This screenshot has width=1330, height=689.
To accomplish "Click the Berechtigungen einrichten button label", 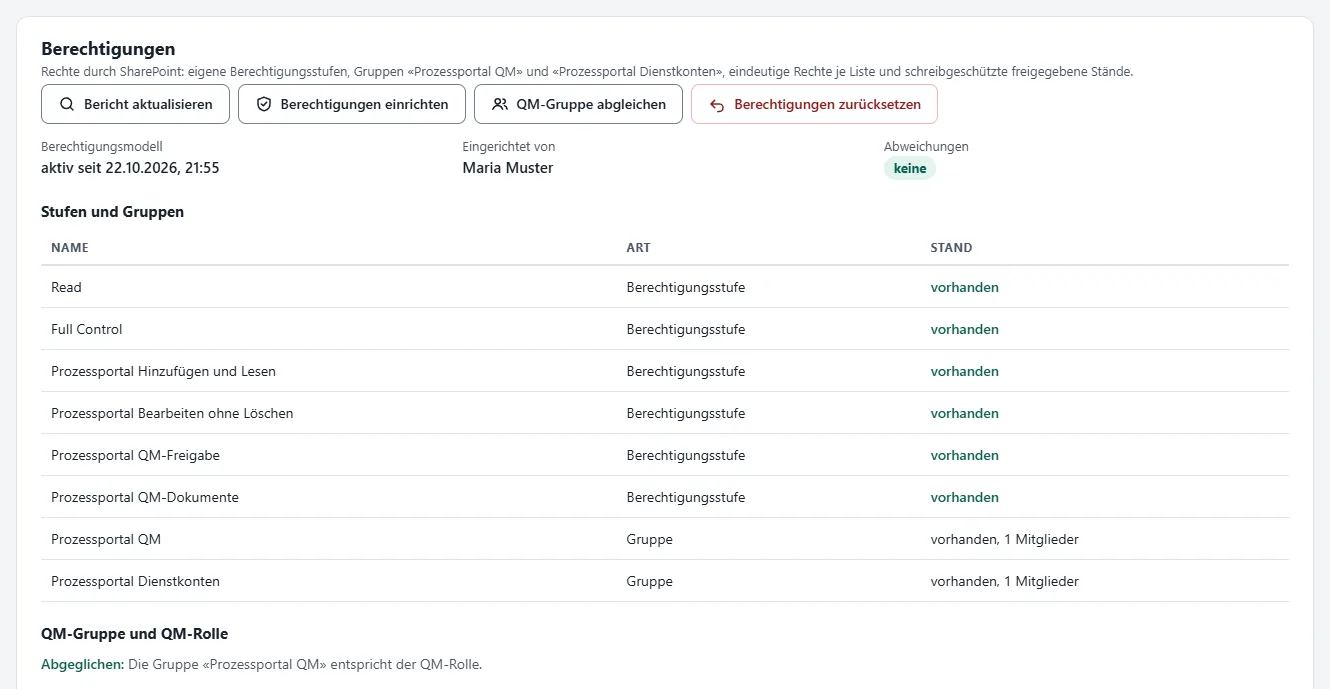I will click(x=364, y=104).
